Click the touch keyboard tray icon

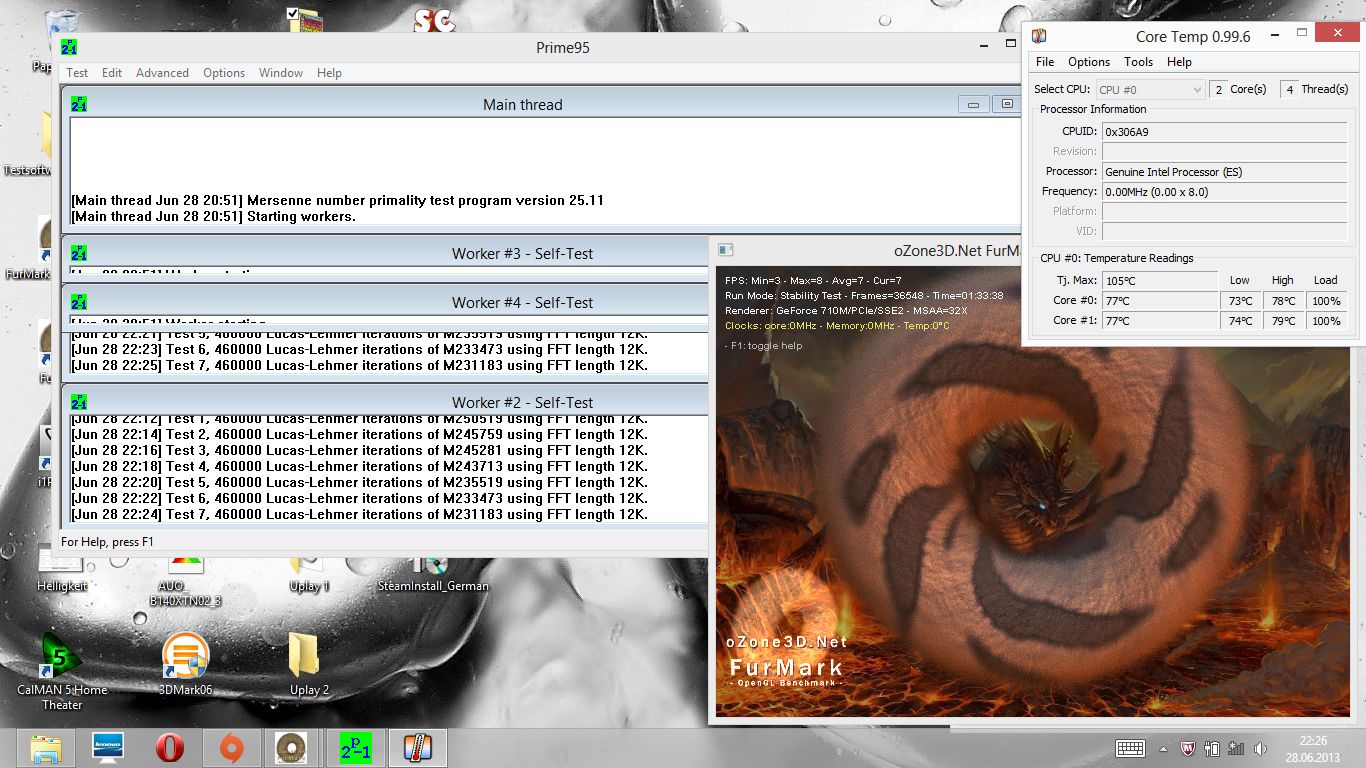pos(1130,748)
